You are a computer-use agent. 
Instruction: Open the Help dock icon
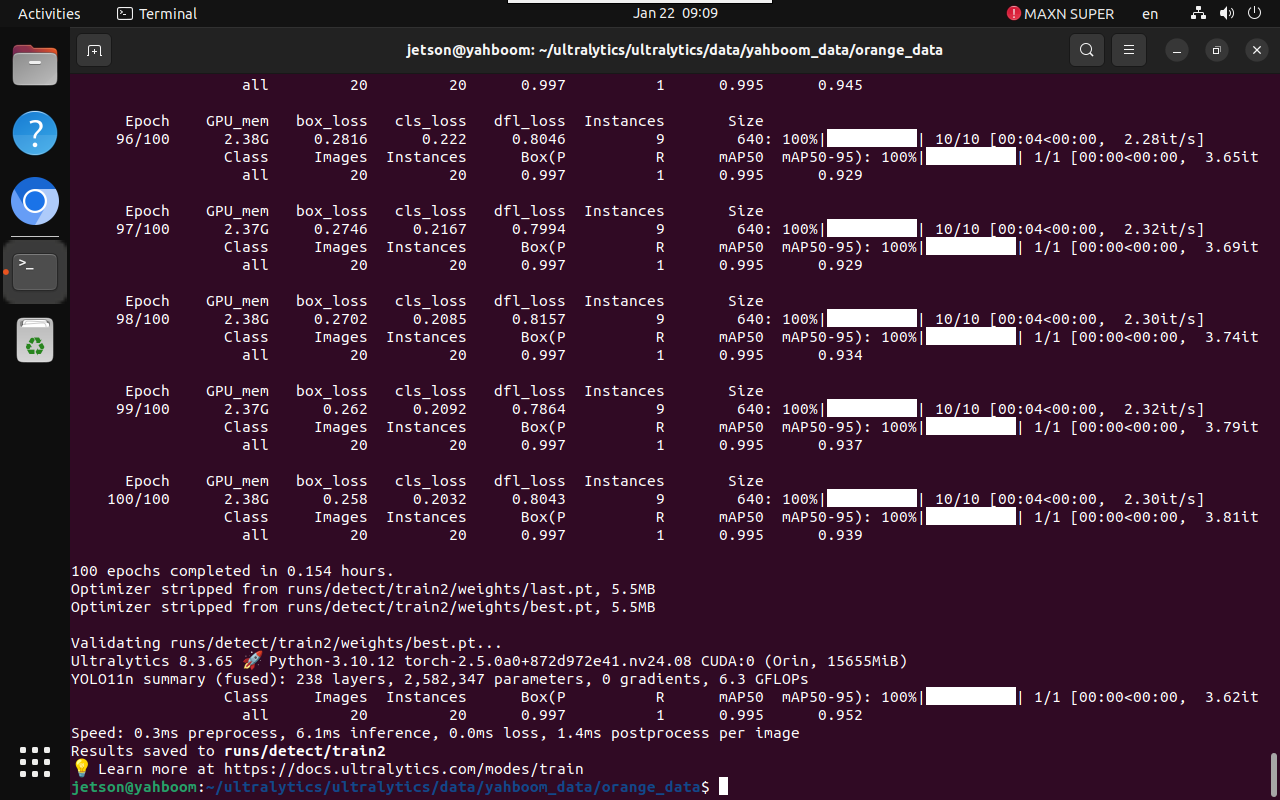tap(35, 133)
